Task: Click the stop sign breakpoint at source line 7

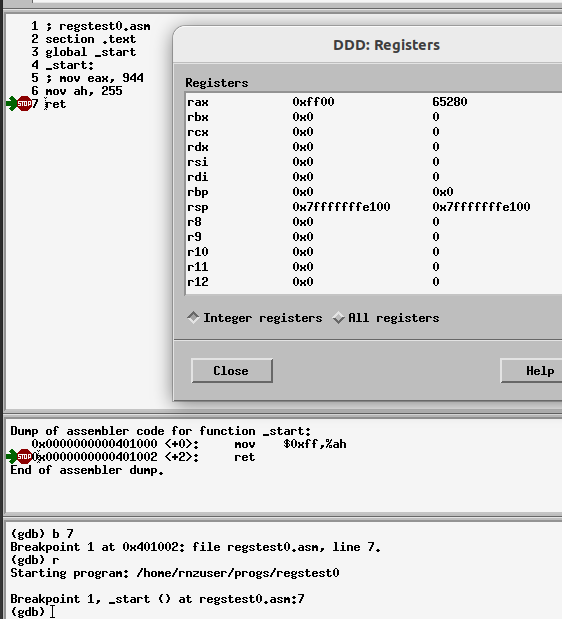Action: 24,103
